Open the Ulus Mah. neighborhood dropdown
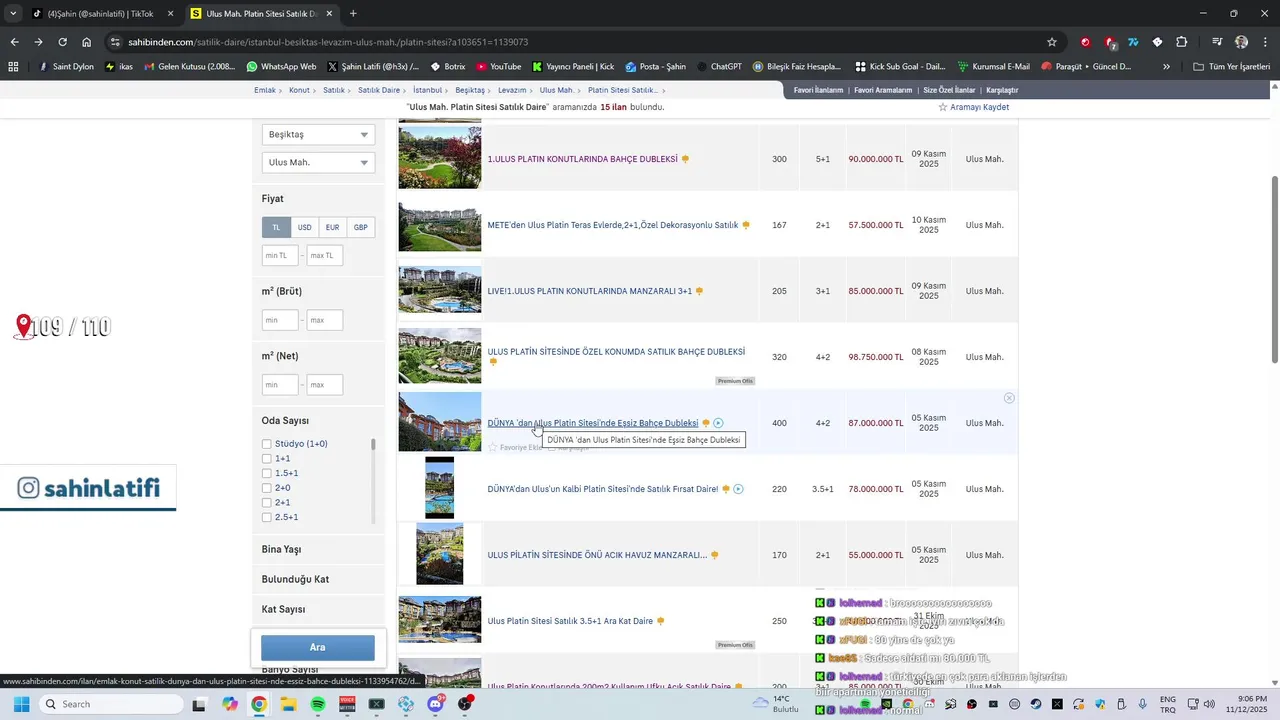This screenshot has height=720, width=1280. 318,162
